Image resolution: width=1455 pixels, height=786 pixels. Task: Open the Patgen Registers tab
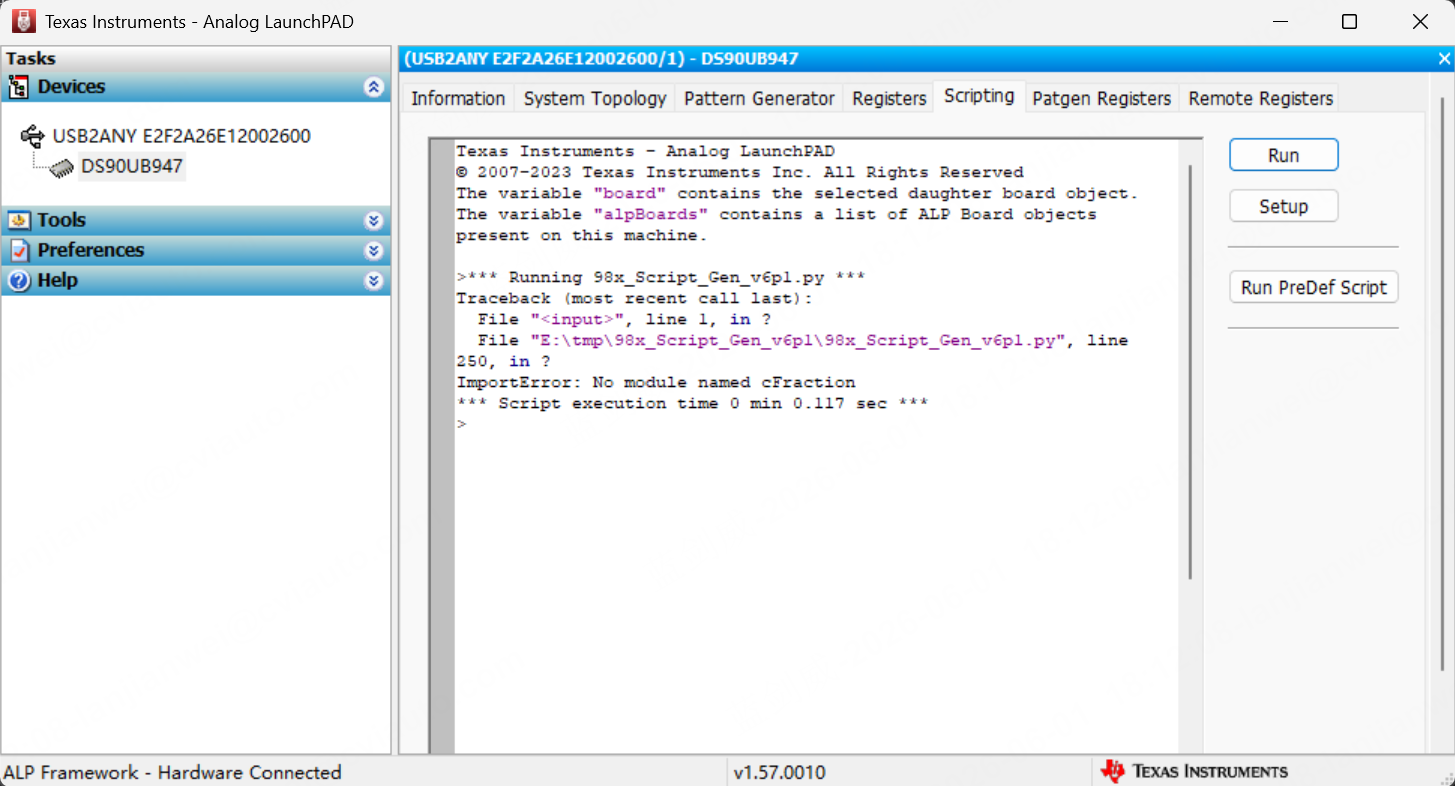(1101, 98)
